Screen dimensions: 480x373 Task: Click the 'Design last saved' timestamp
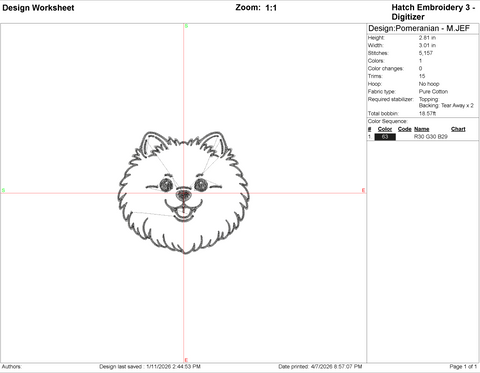coord(150,367)
